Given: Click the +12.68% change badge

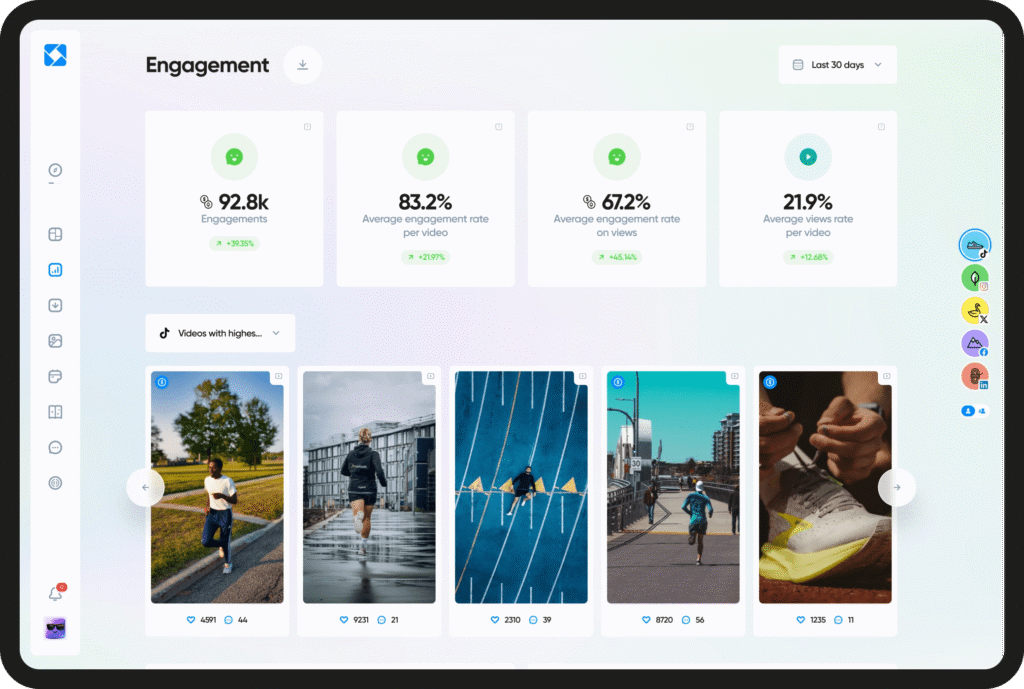Looking at the screenshot, I should (x=808, y=257).
